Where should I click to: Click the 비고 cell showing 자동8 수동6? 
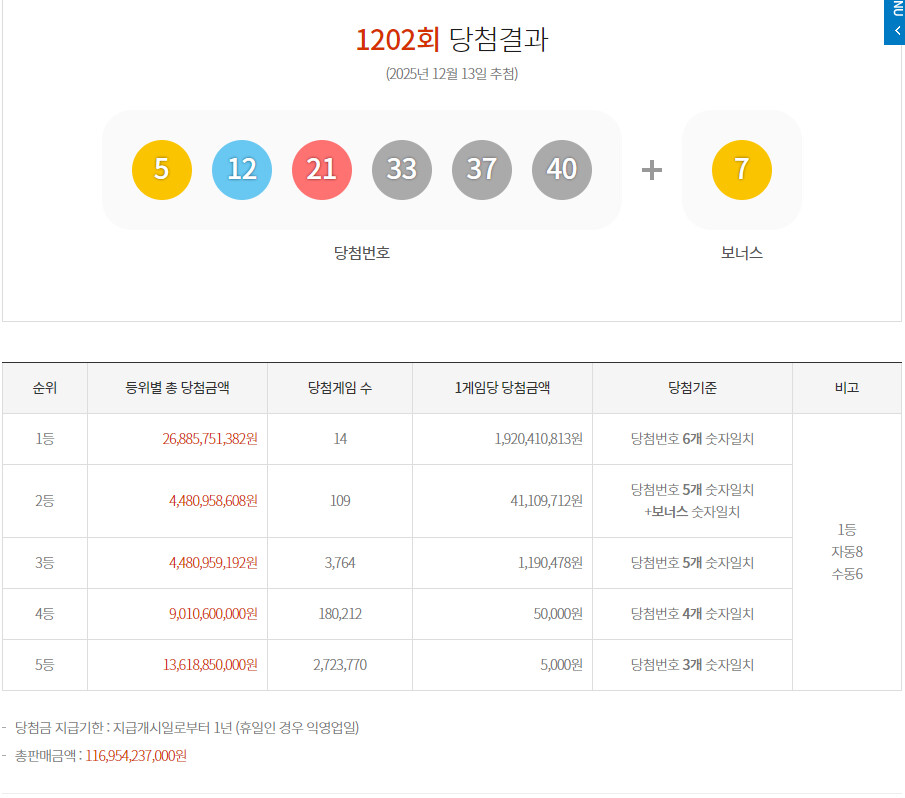[847, 552]
